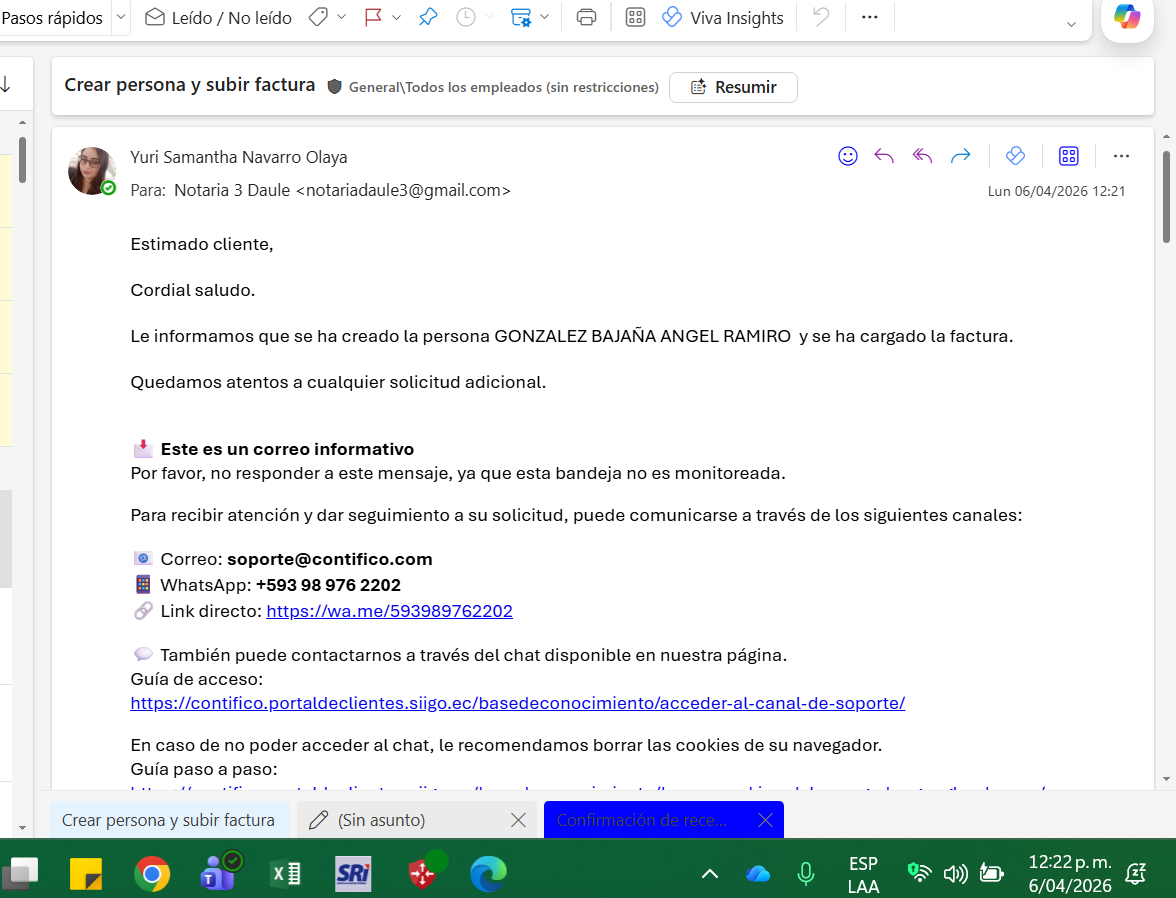Forward the message
Image resolution: width=1176 pixels, height=898 pixels.
960,156
